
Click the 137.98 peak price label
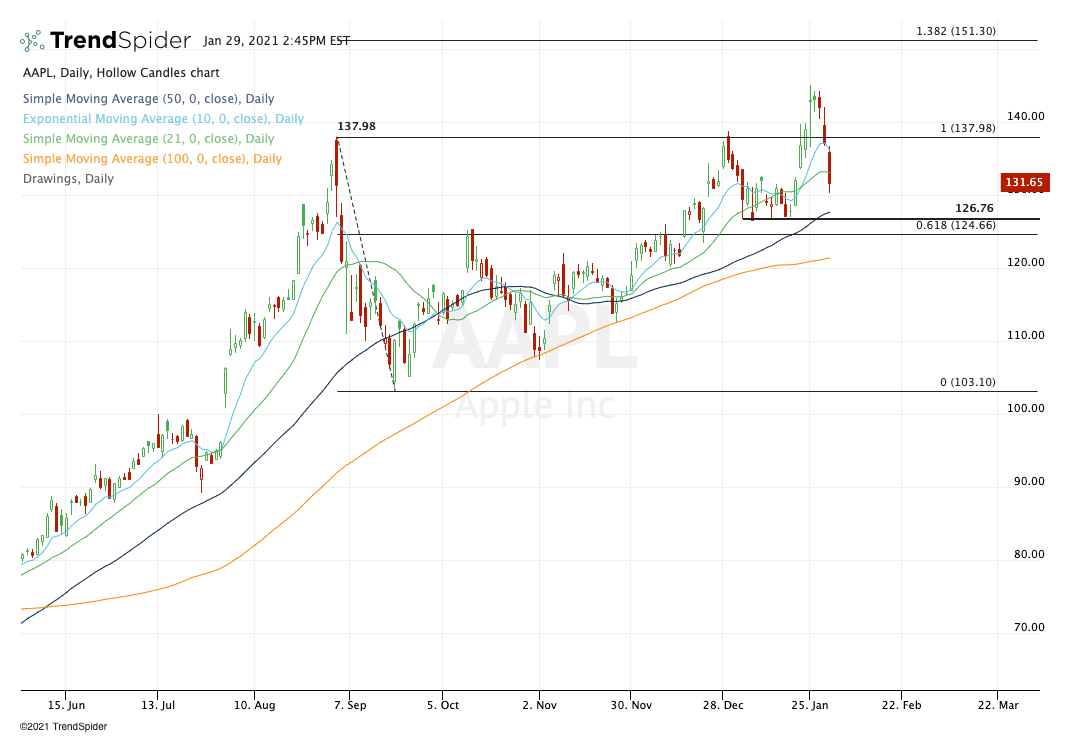pos(356,126)
